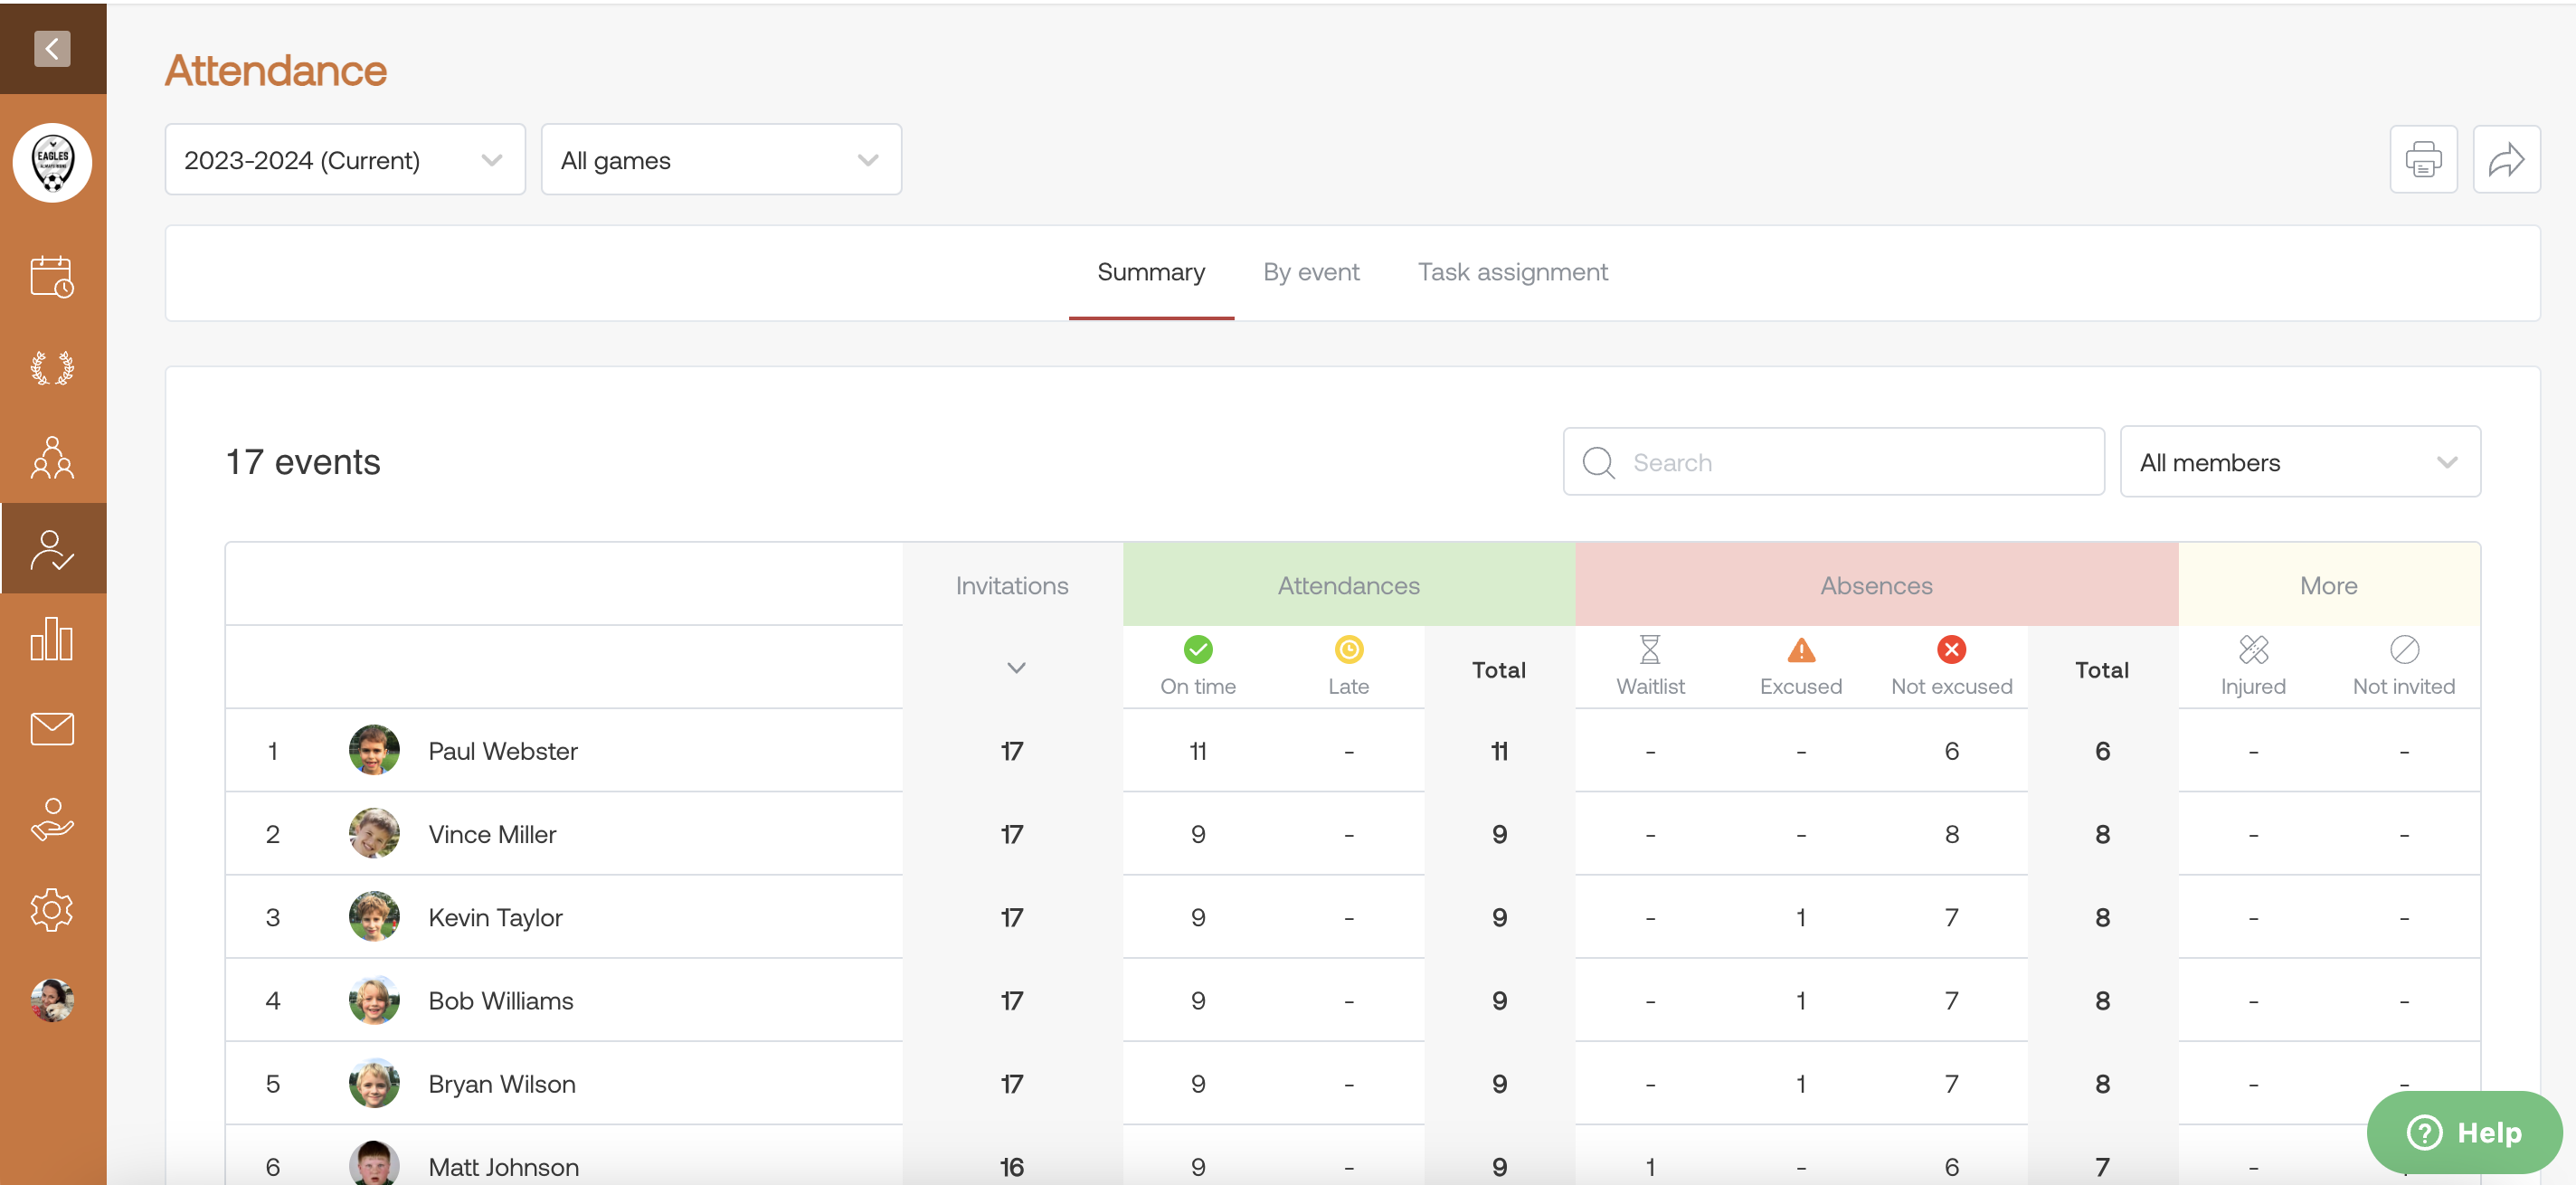Viewport: 2576px width, 1185px height.
Task: Click the yellow Late clock icon
Action: (x=1348, y=650)
